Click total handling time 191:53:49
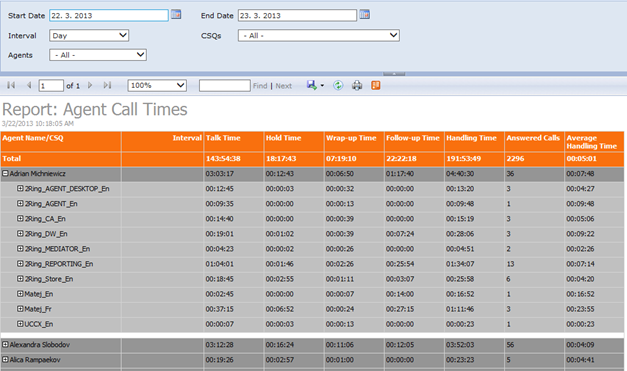 pyautogui.click(x=463, y=159)
